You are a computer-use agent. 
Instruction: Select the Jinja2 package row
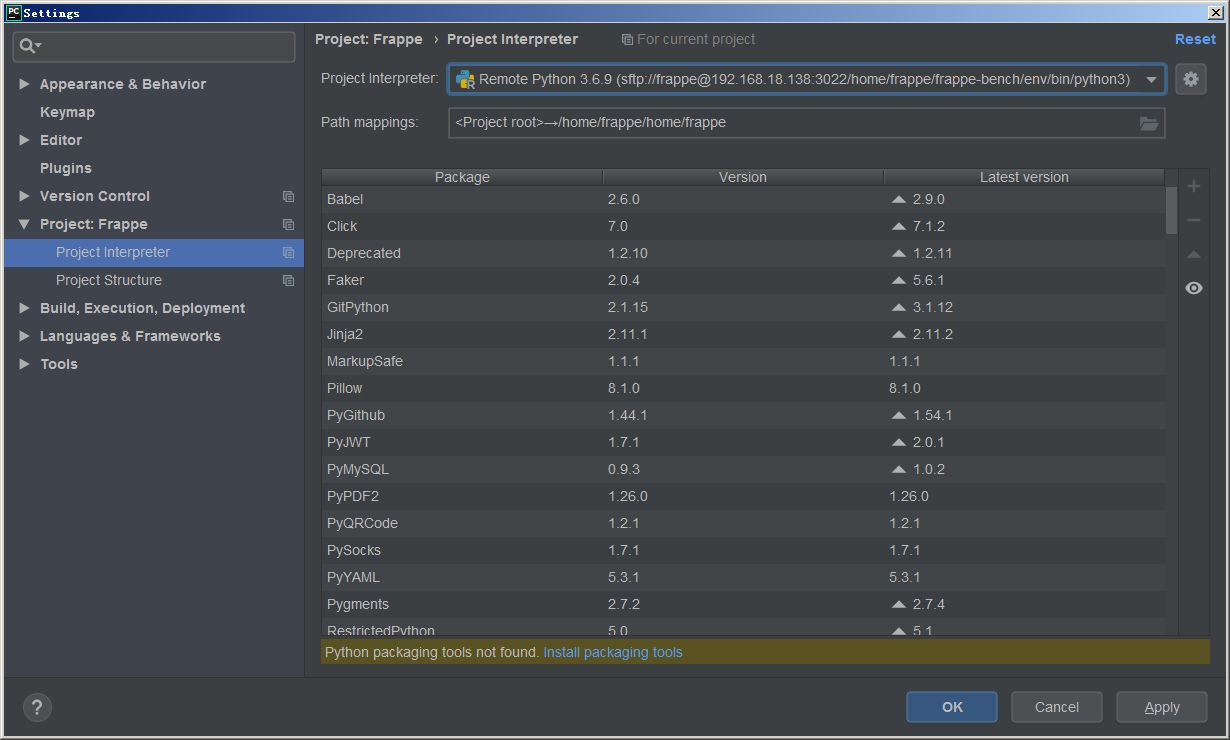743,334
